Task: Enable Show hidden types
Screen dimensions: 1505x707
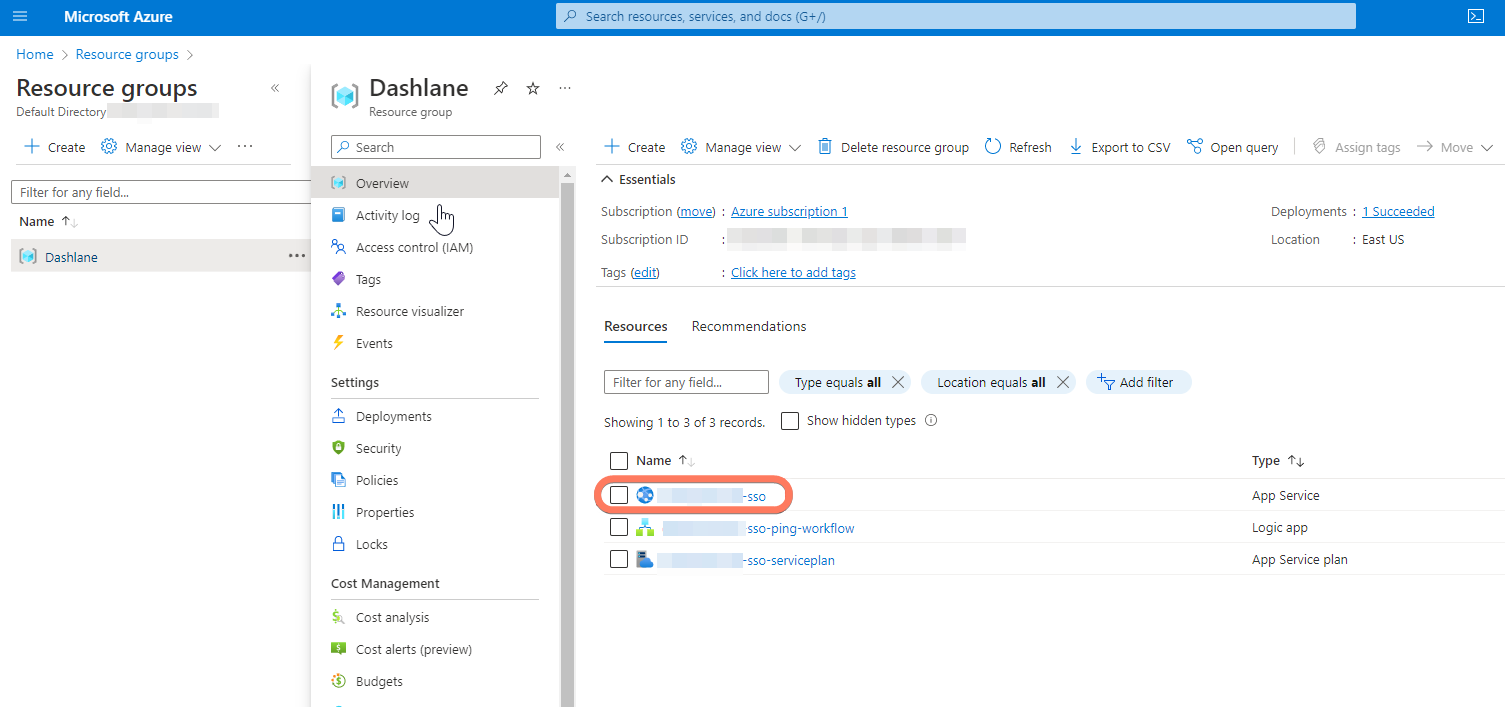Action: pos(790,421)
